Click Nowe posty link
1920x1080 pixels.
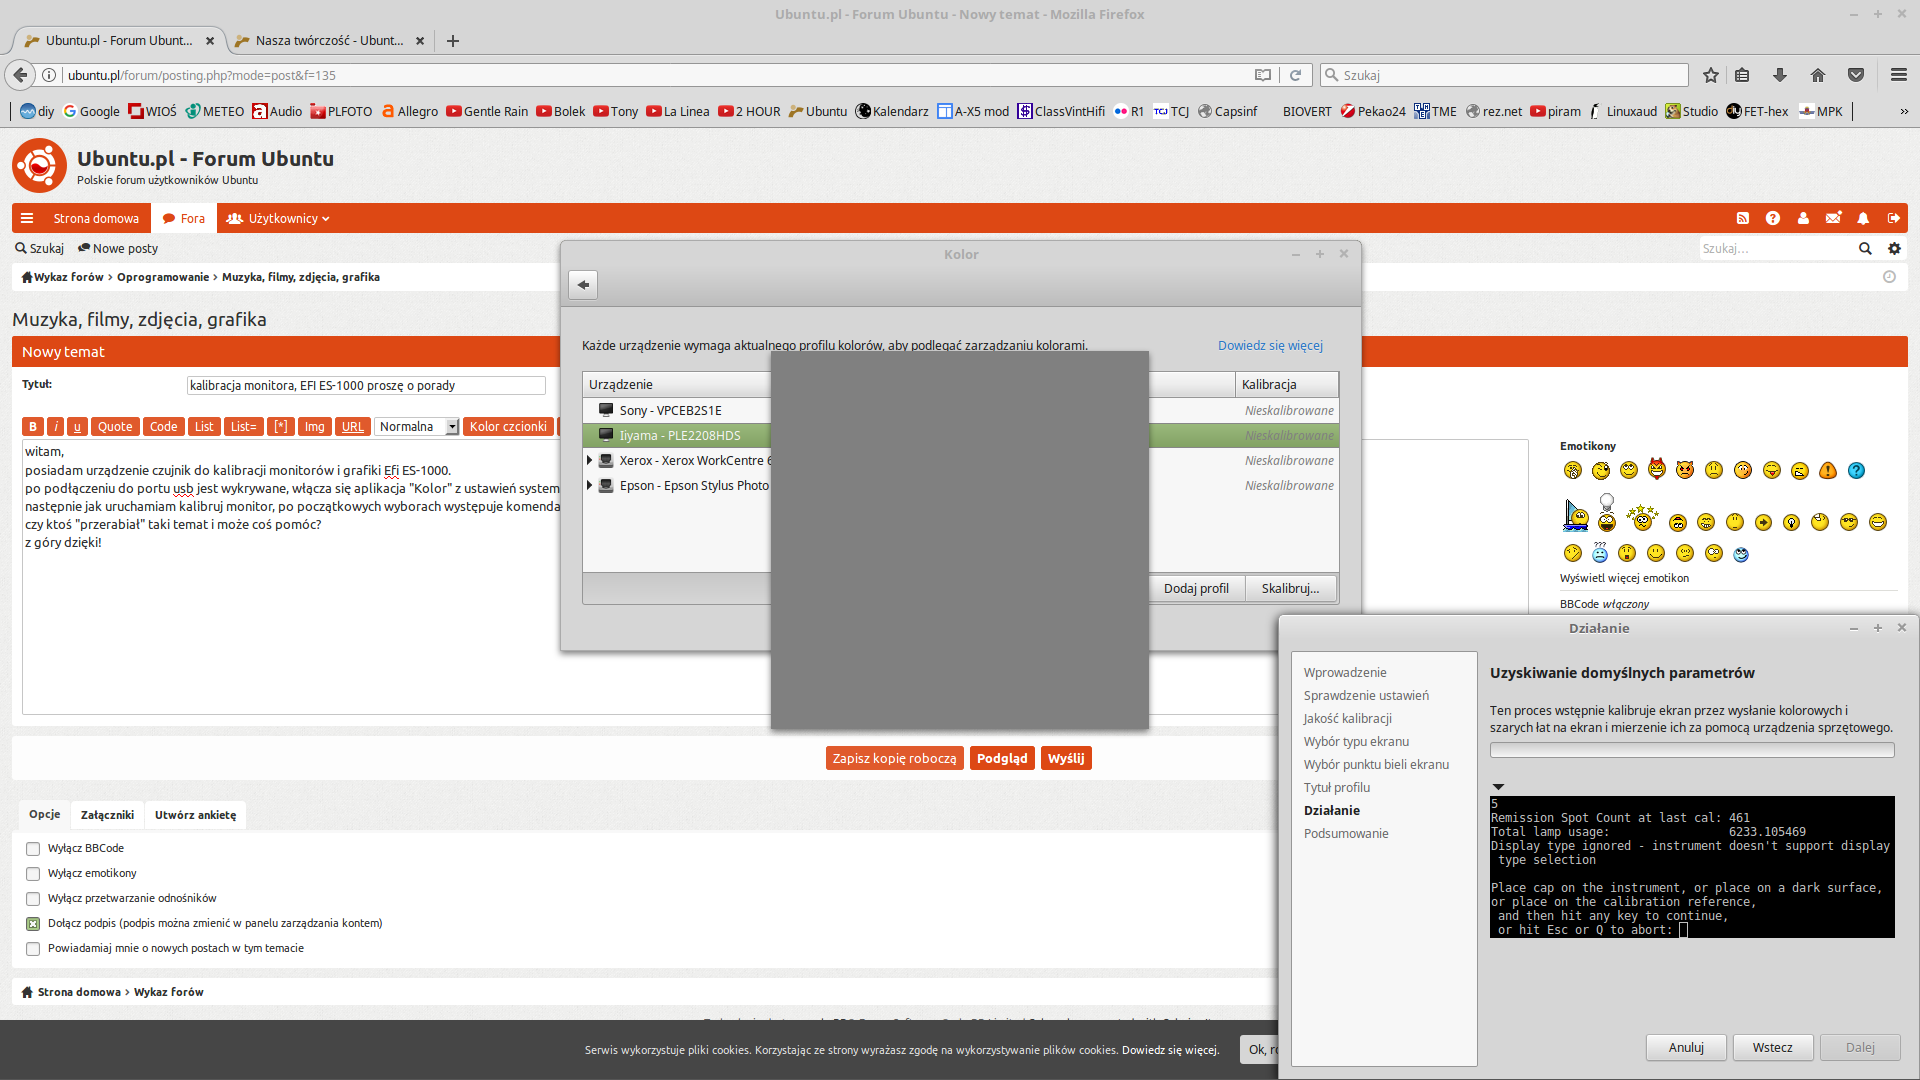tap(118, 248)
